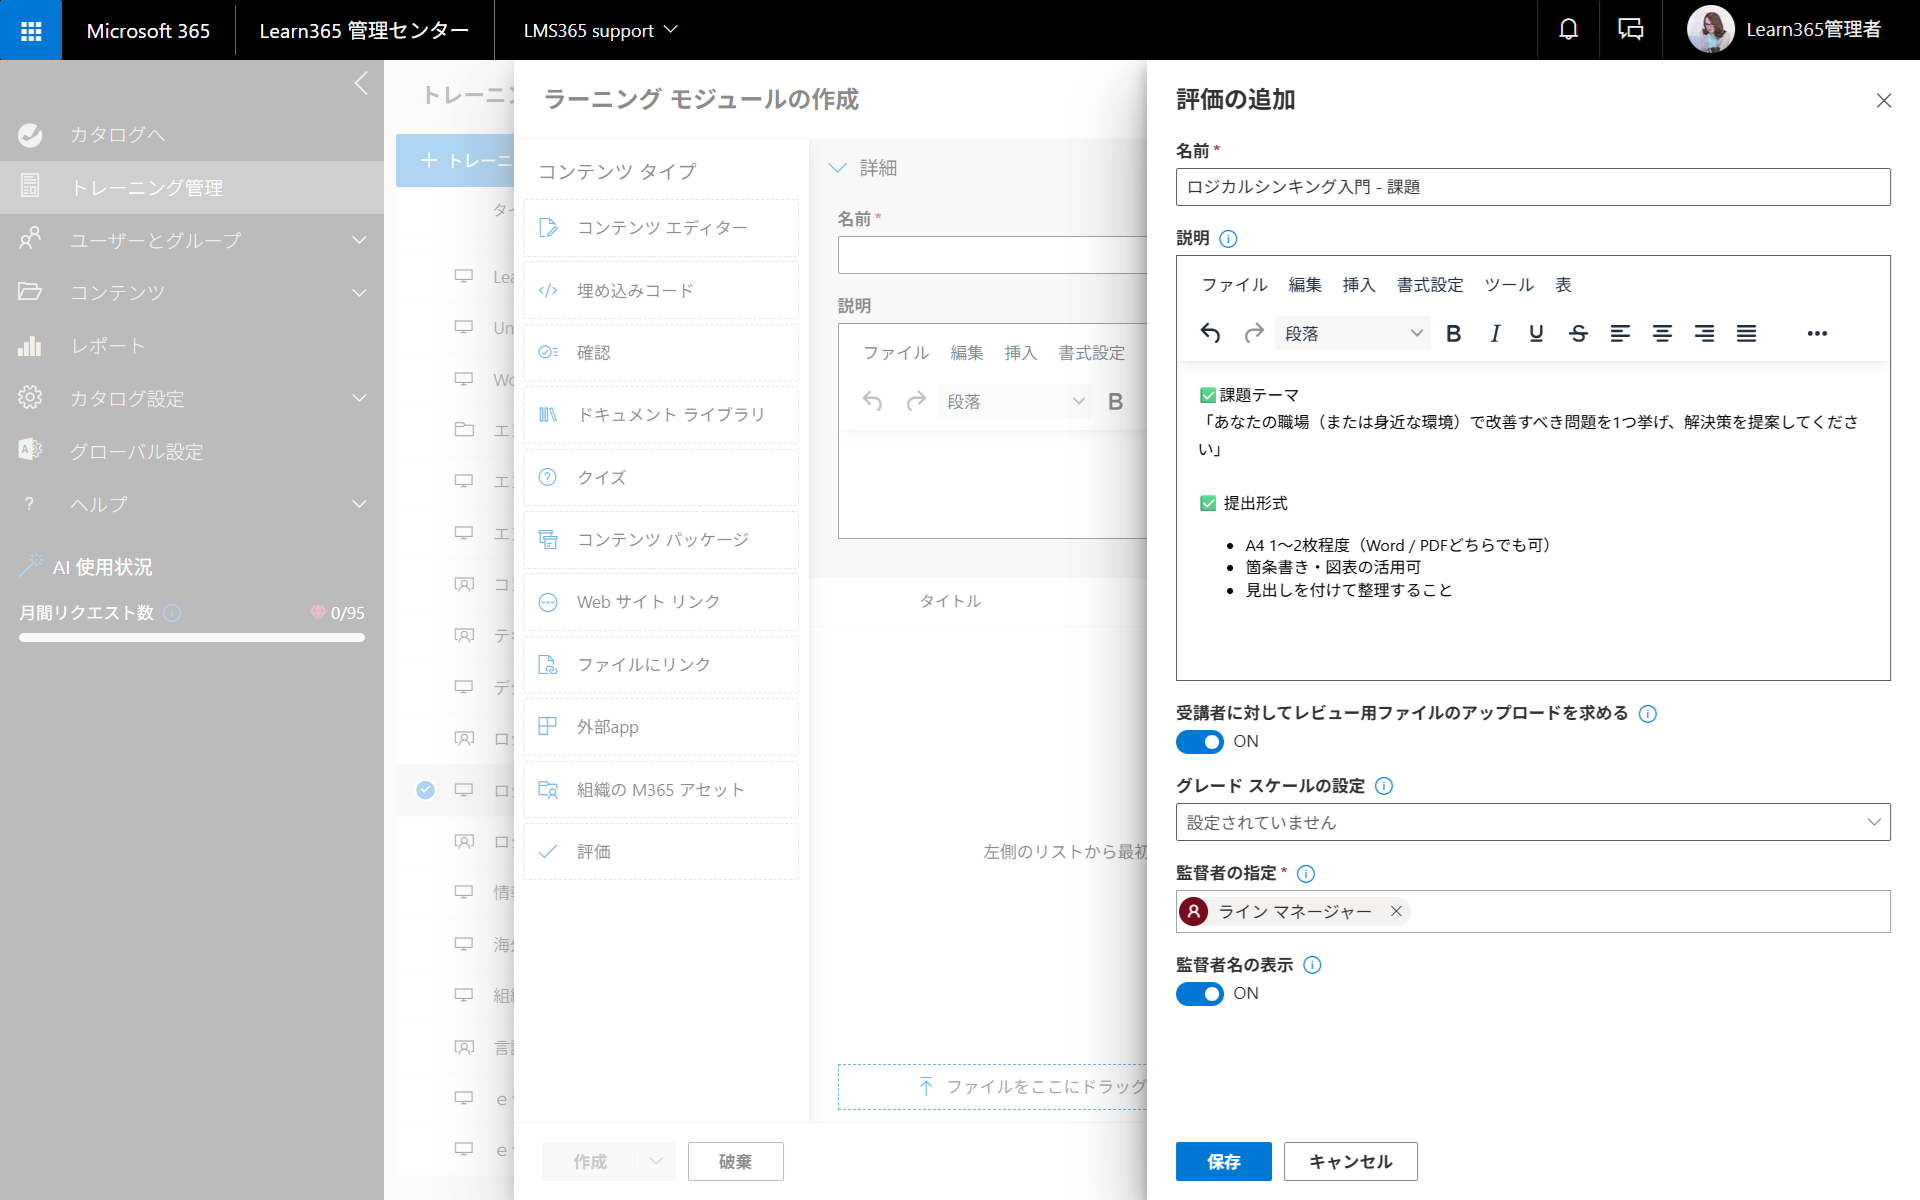Viewport: 1920px width, 1200px height.
Task: Open トレーニング管理 in sidebar
Action: 192,187
